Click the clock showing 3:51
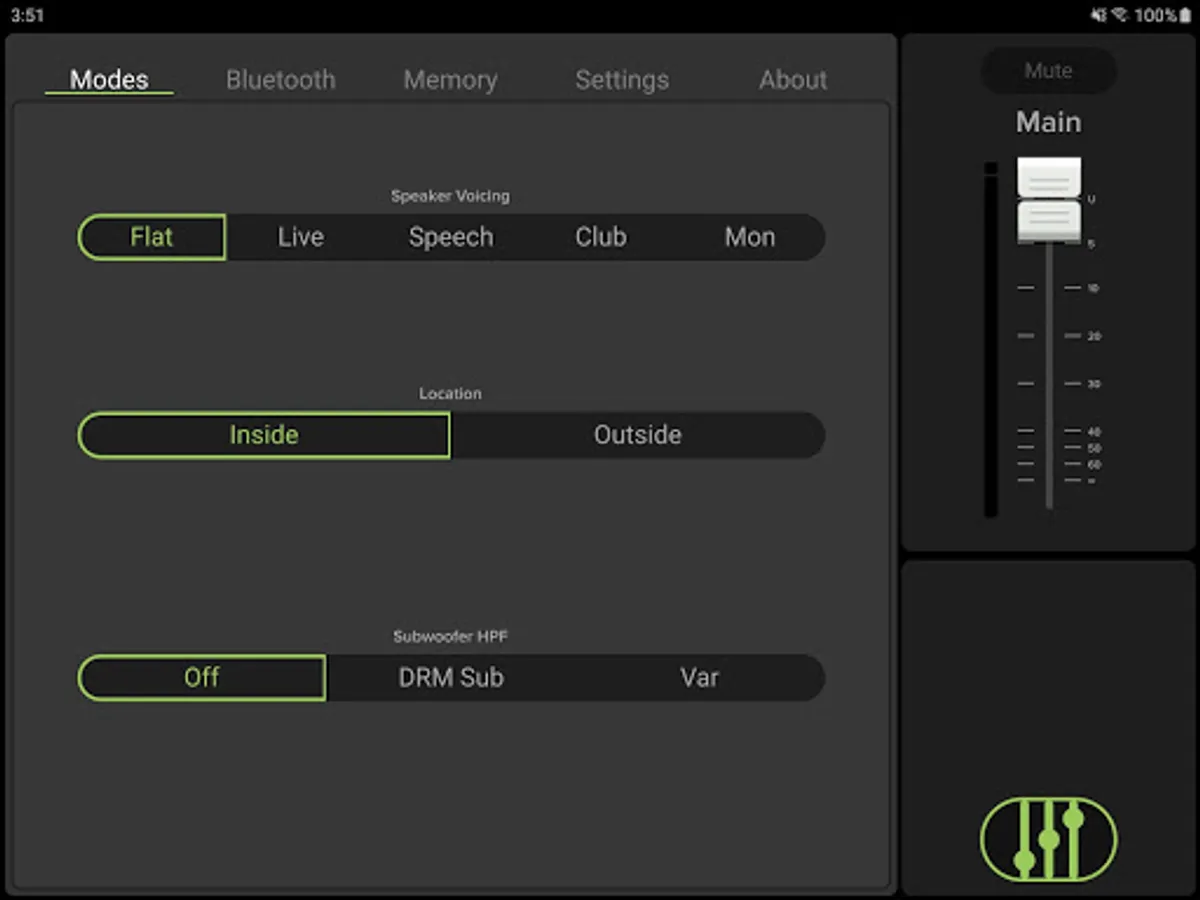The image size is (1200, 900). (x=27, y=15)
